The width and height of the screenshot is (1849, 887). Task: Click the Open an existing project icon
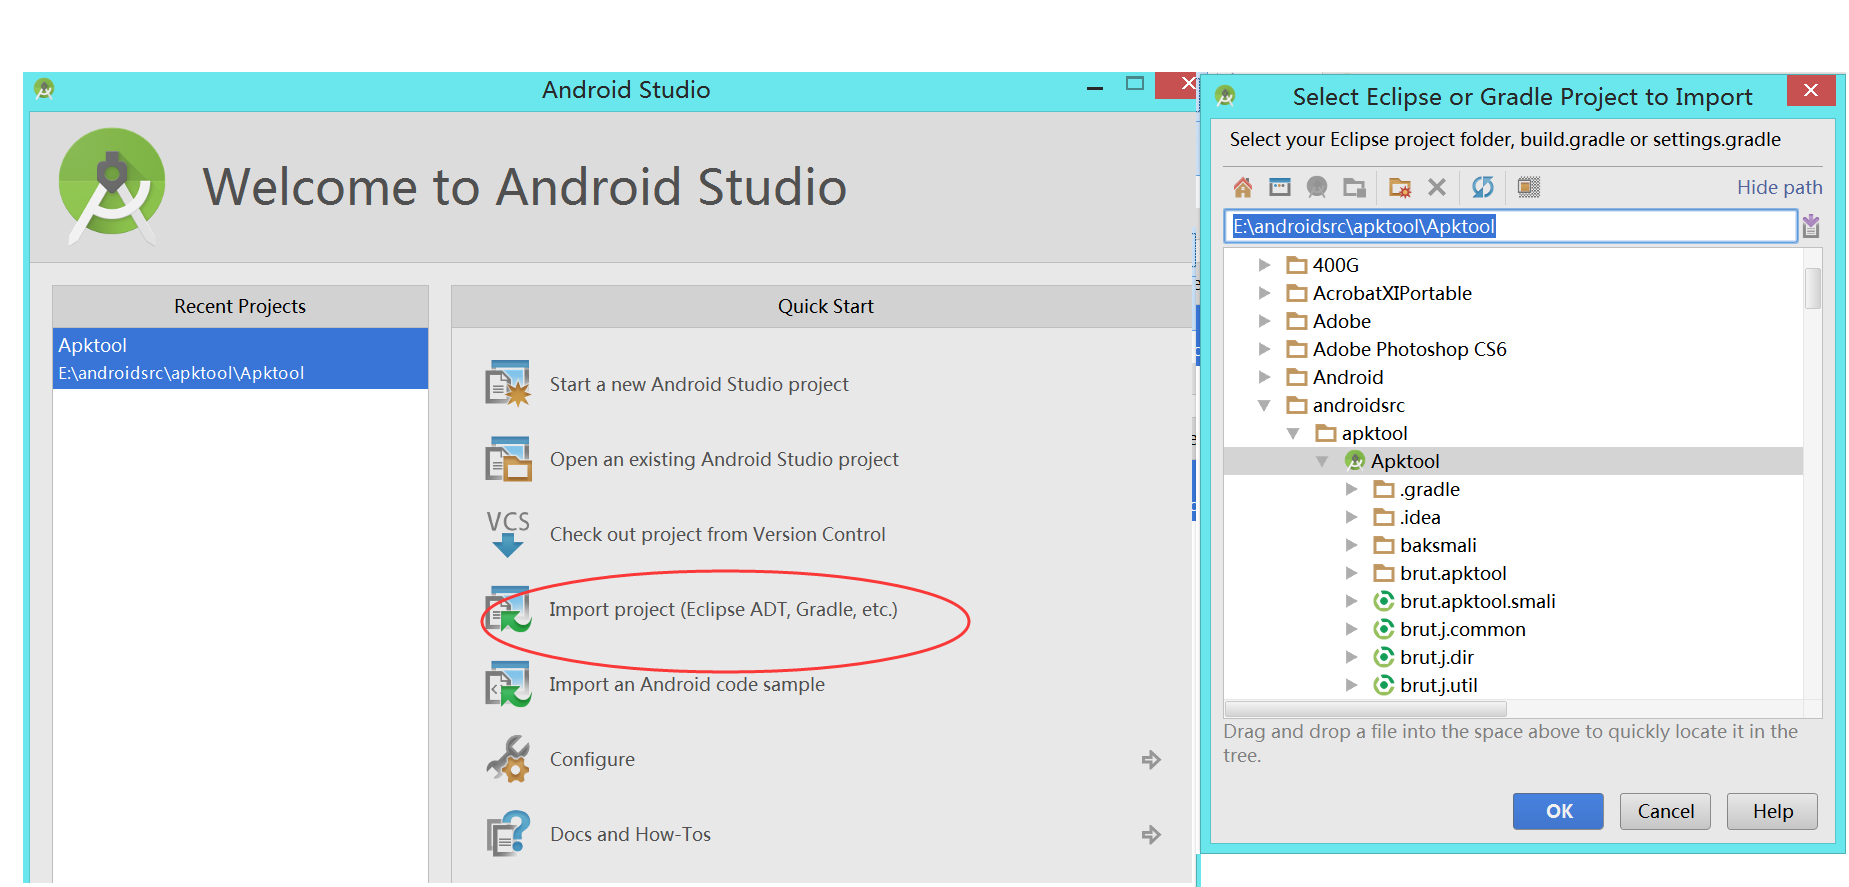coord(508,459)
